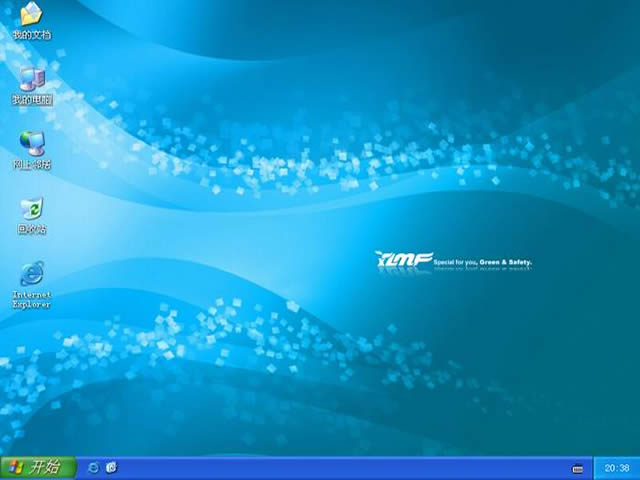The height and width of the screenshot is (480, 640).
Task: Click the 网上邻居 text label
Action: pyautogui.click(x=31, y=165)
